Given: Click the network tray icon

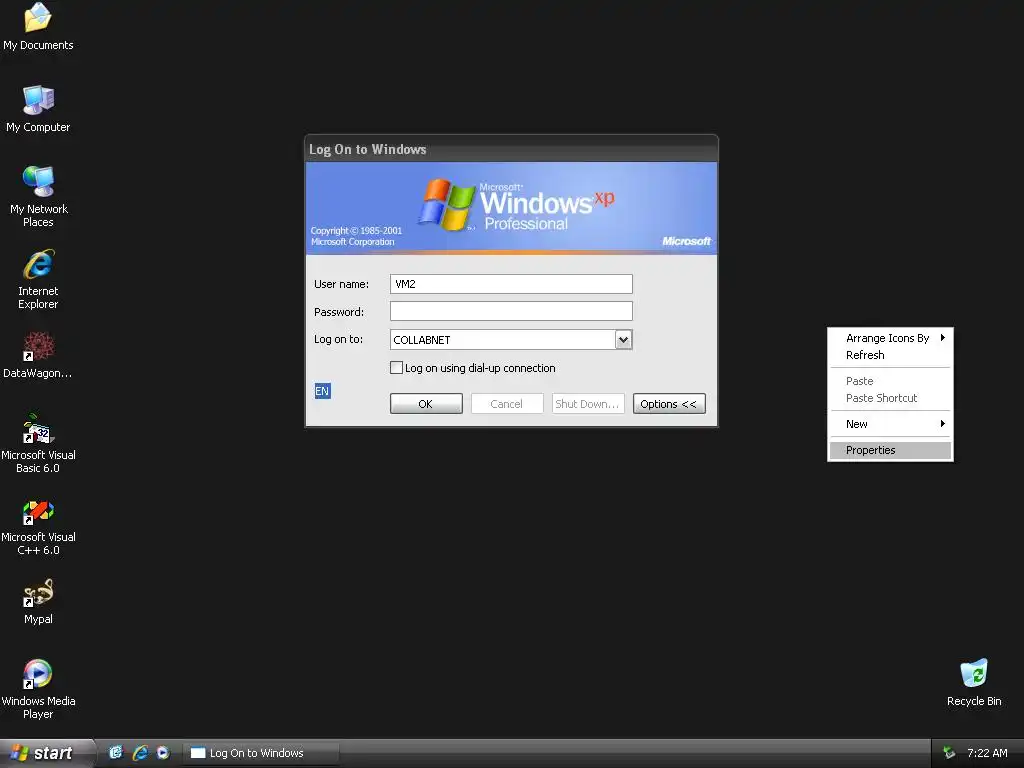Looking at the screenshot, I should [x=949, y=753].
